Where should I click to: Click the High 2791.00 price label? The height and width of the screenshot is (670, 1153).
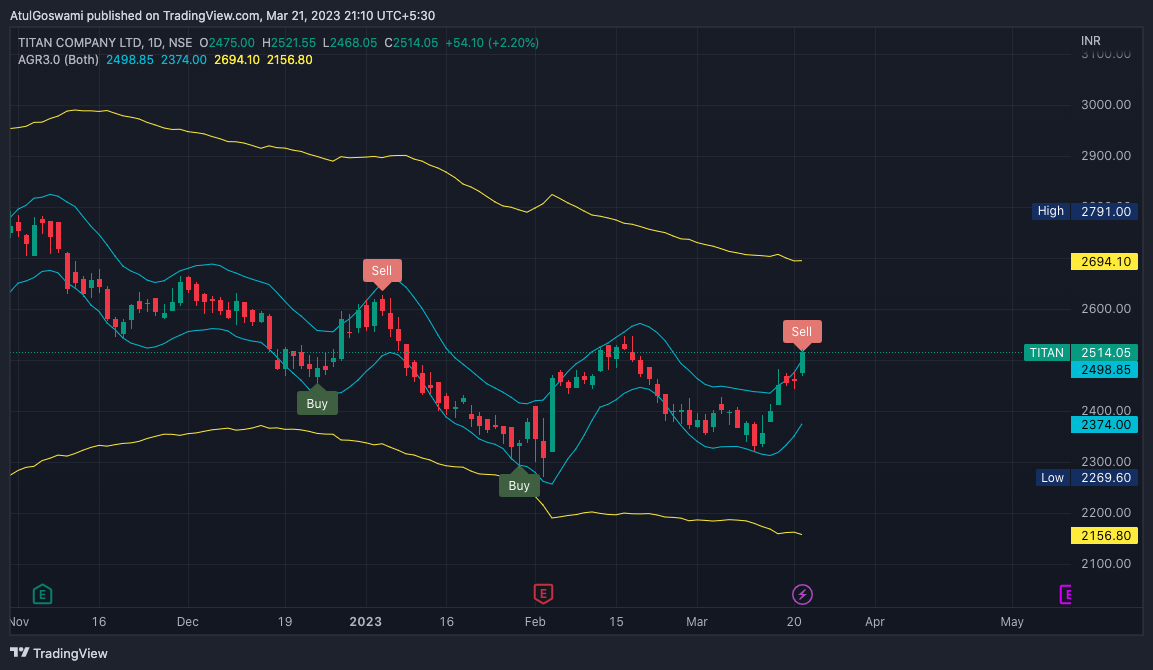1085,212
